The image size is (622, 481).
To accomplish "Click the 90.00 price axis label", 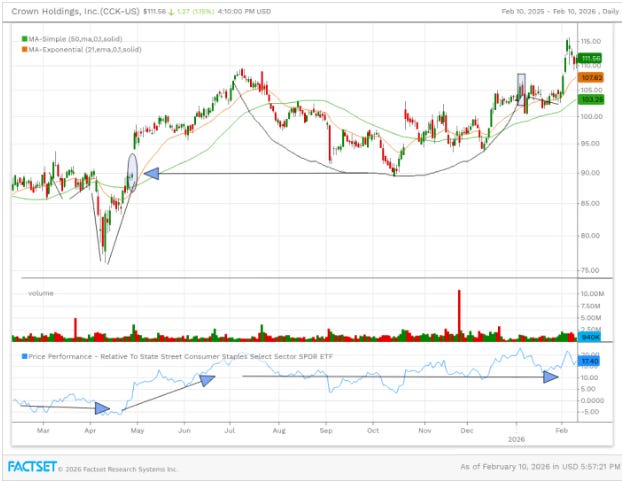I will point(590,173).
